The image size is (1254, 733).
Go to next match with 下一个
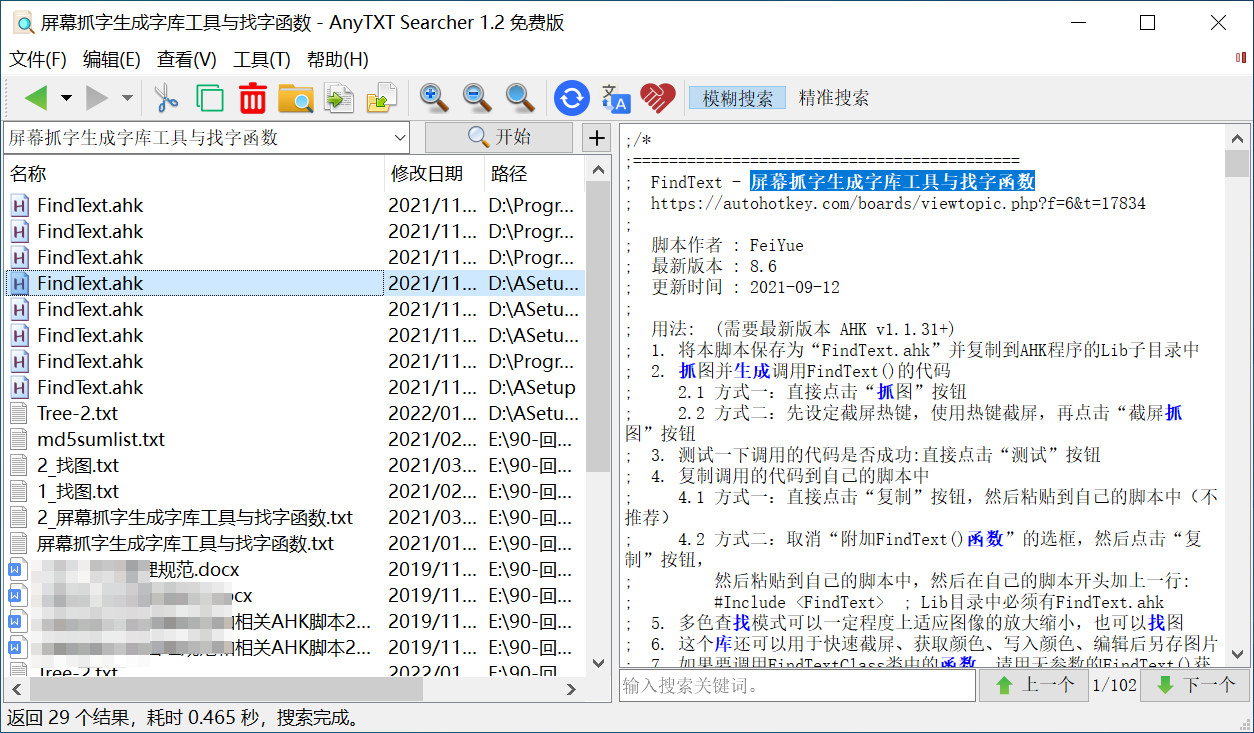coord(1194,685)
